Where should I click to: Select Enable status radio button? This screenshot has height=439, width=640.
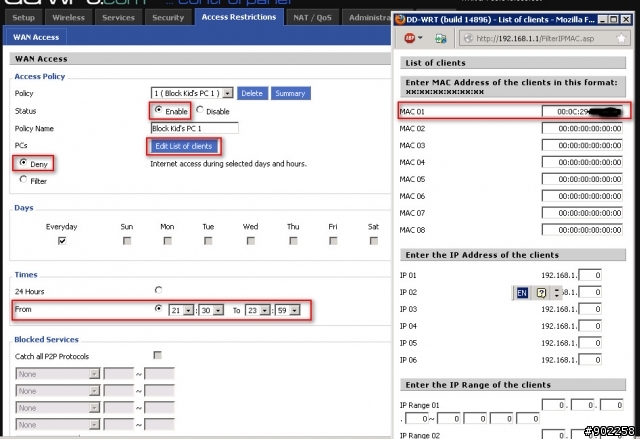pyautogui.click(x=158, y=110)
